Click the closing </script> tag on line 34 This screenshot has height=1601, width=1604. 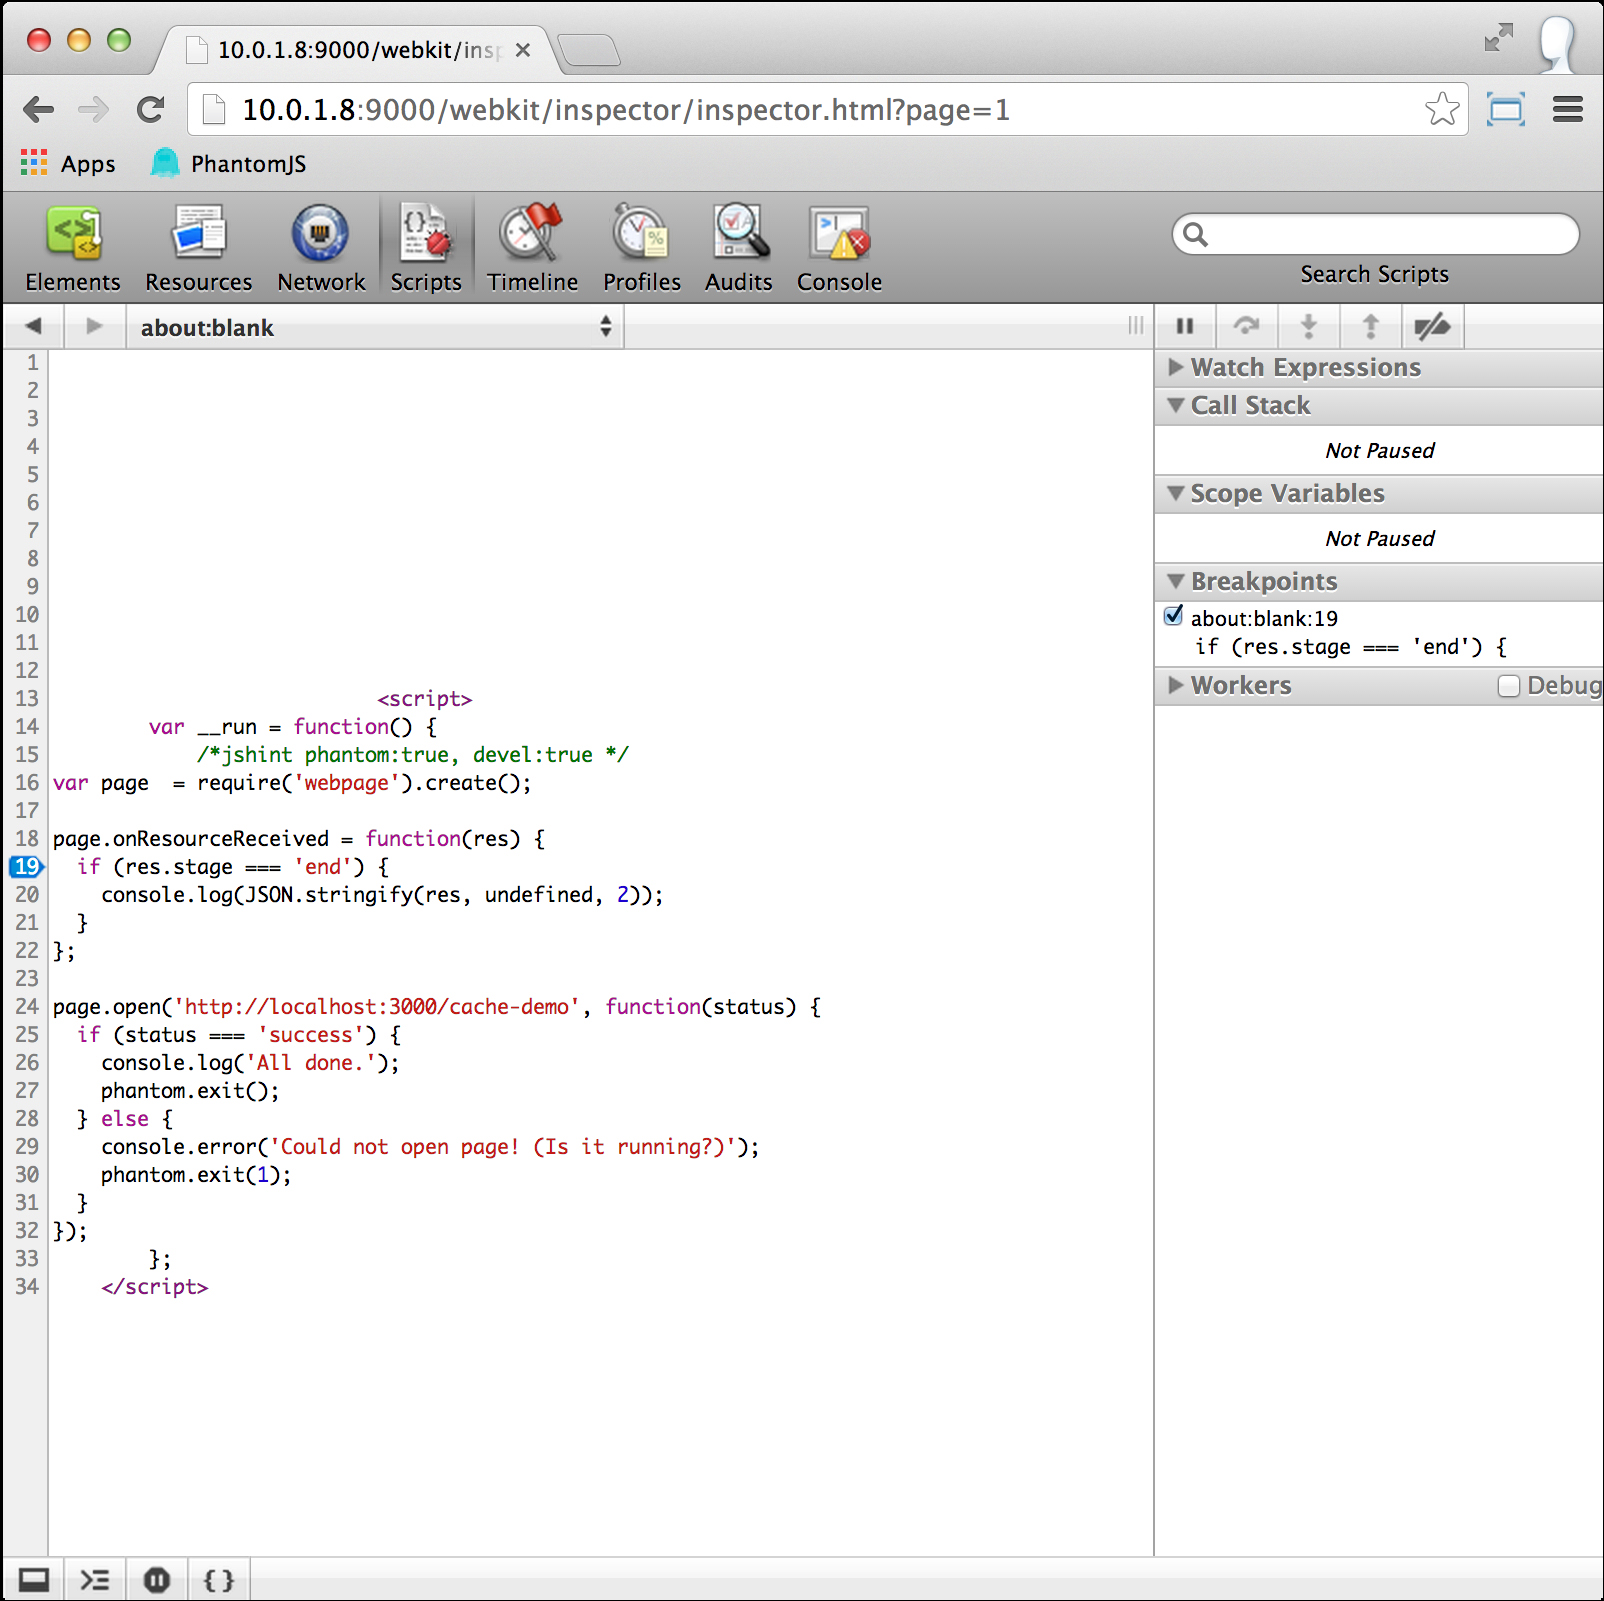pos(154,1286)
